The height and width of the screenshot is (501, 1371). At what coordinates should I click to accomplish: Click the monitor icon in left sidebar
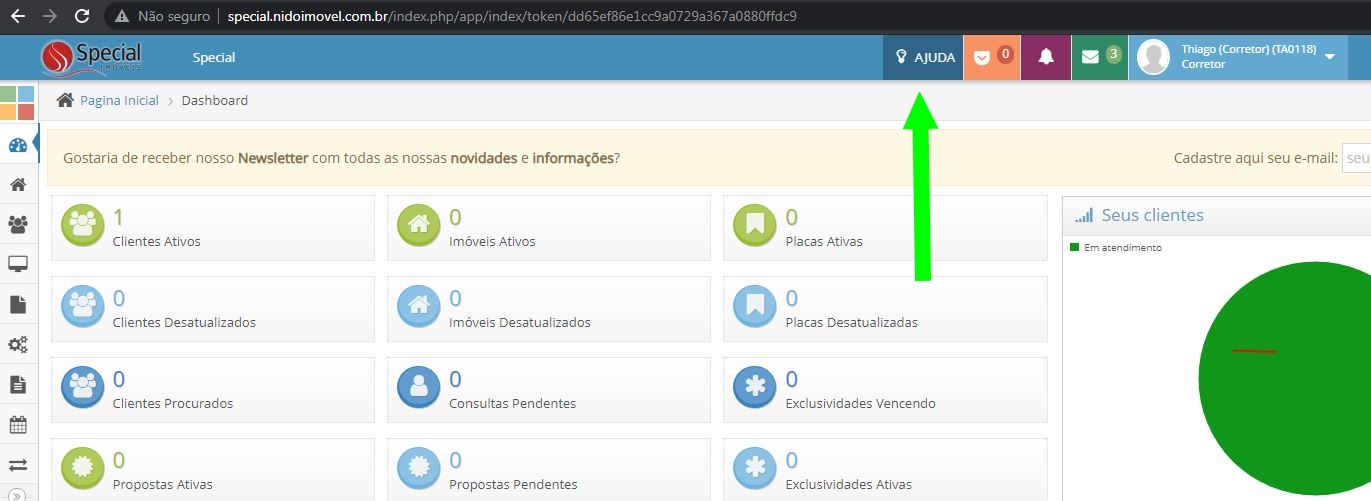pos(18,265)
